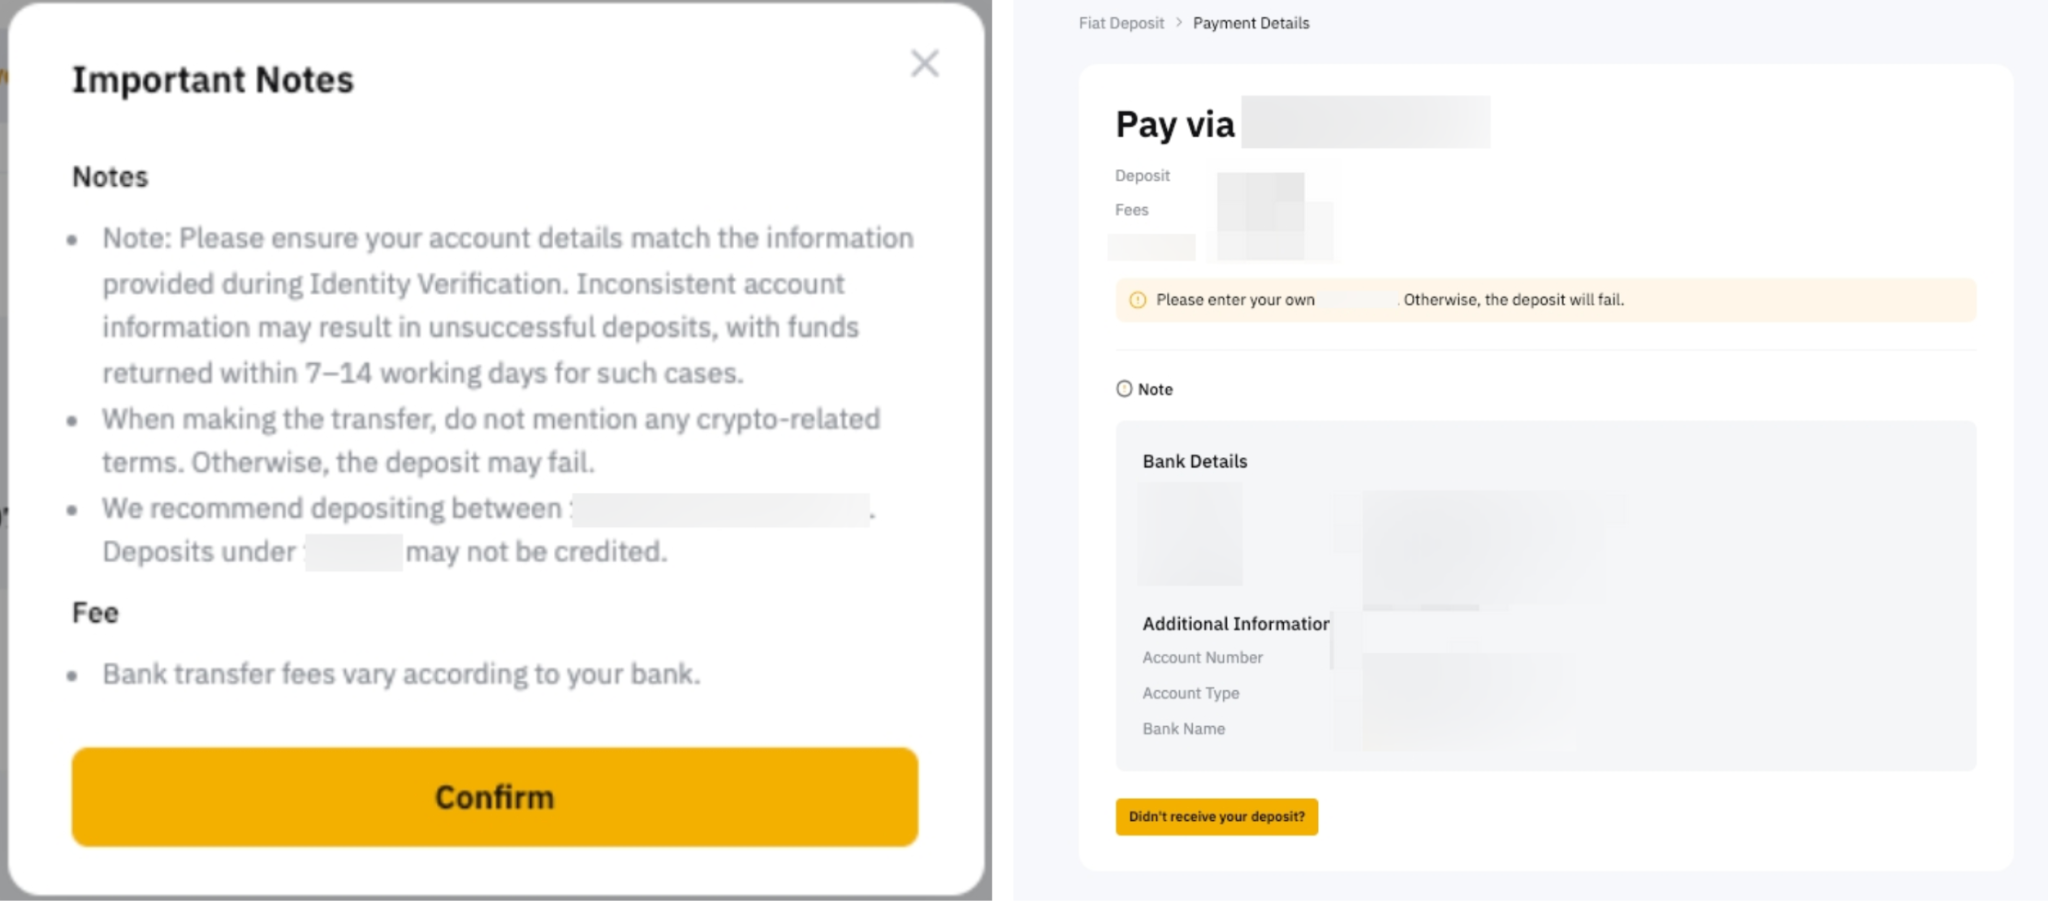This screenshot has height=901, width=2048.
Task: Click the bank transfer fees bullet text
Action: [401, 674]
